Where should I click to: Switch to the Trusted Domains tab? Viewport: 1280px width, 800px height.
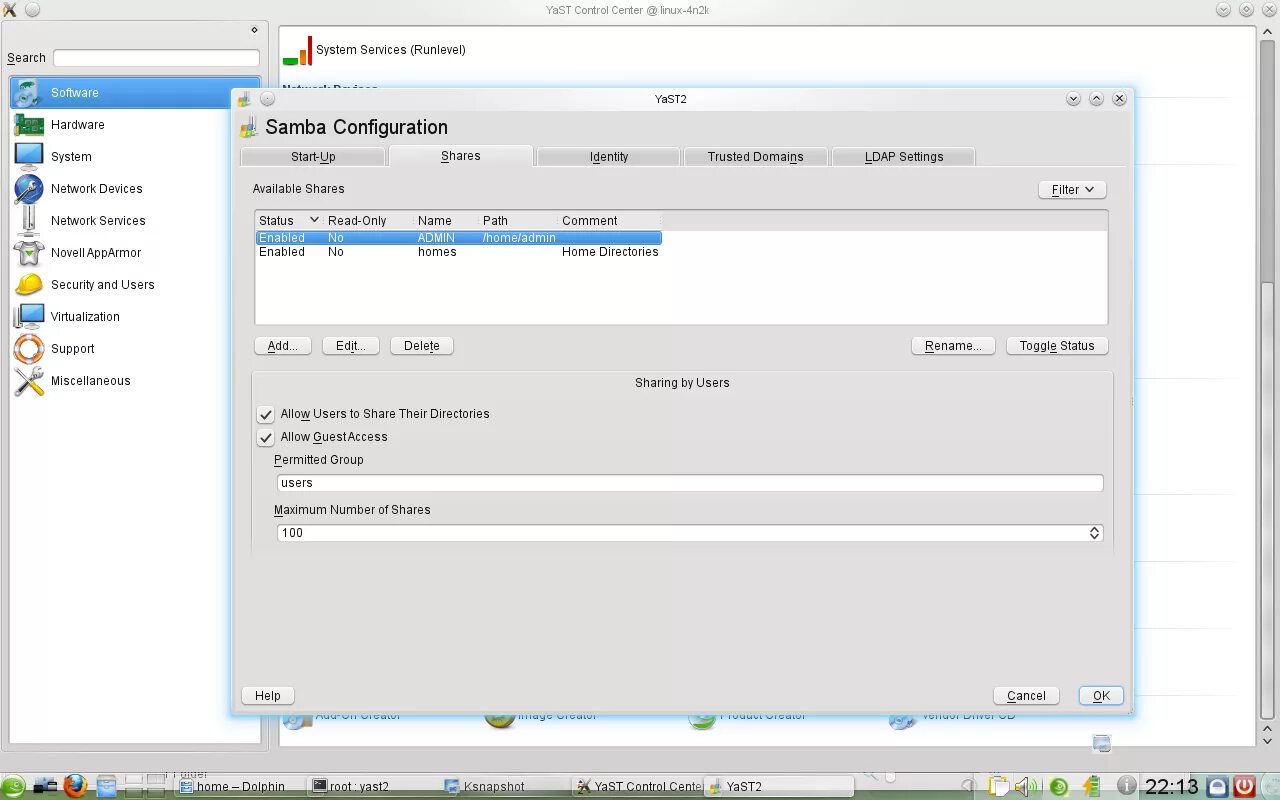pyautogui.click(x=756, y=157)
